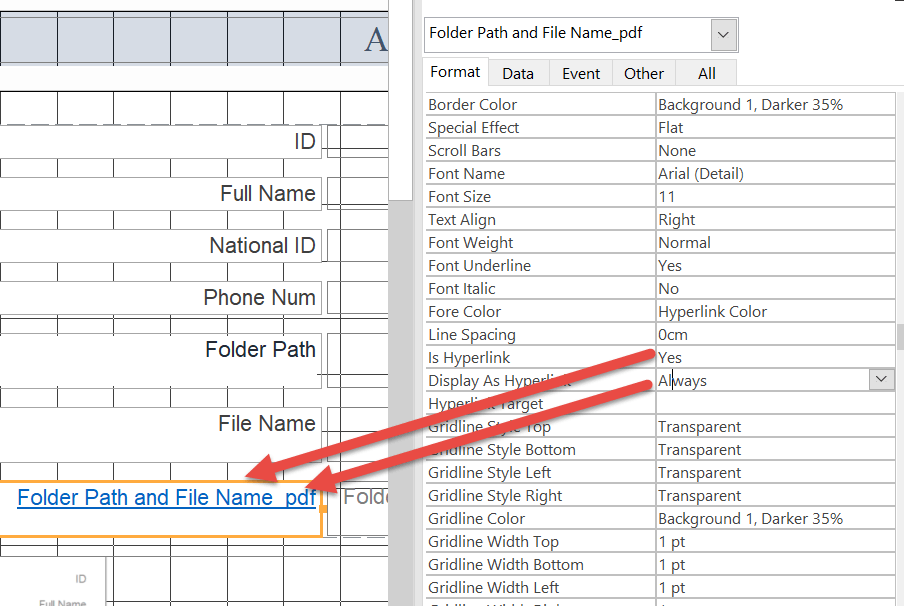Image resolution: width=904 pixels, height=606 pixels.
Task: Select the Border Color property name
Action: 472,104
